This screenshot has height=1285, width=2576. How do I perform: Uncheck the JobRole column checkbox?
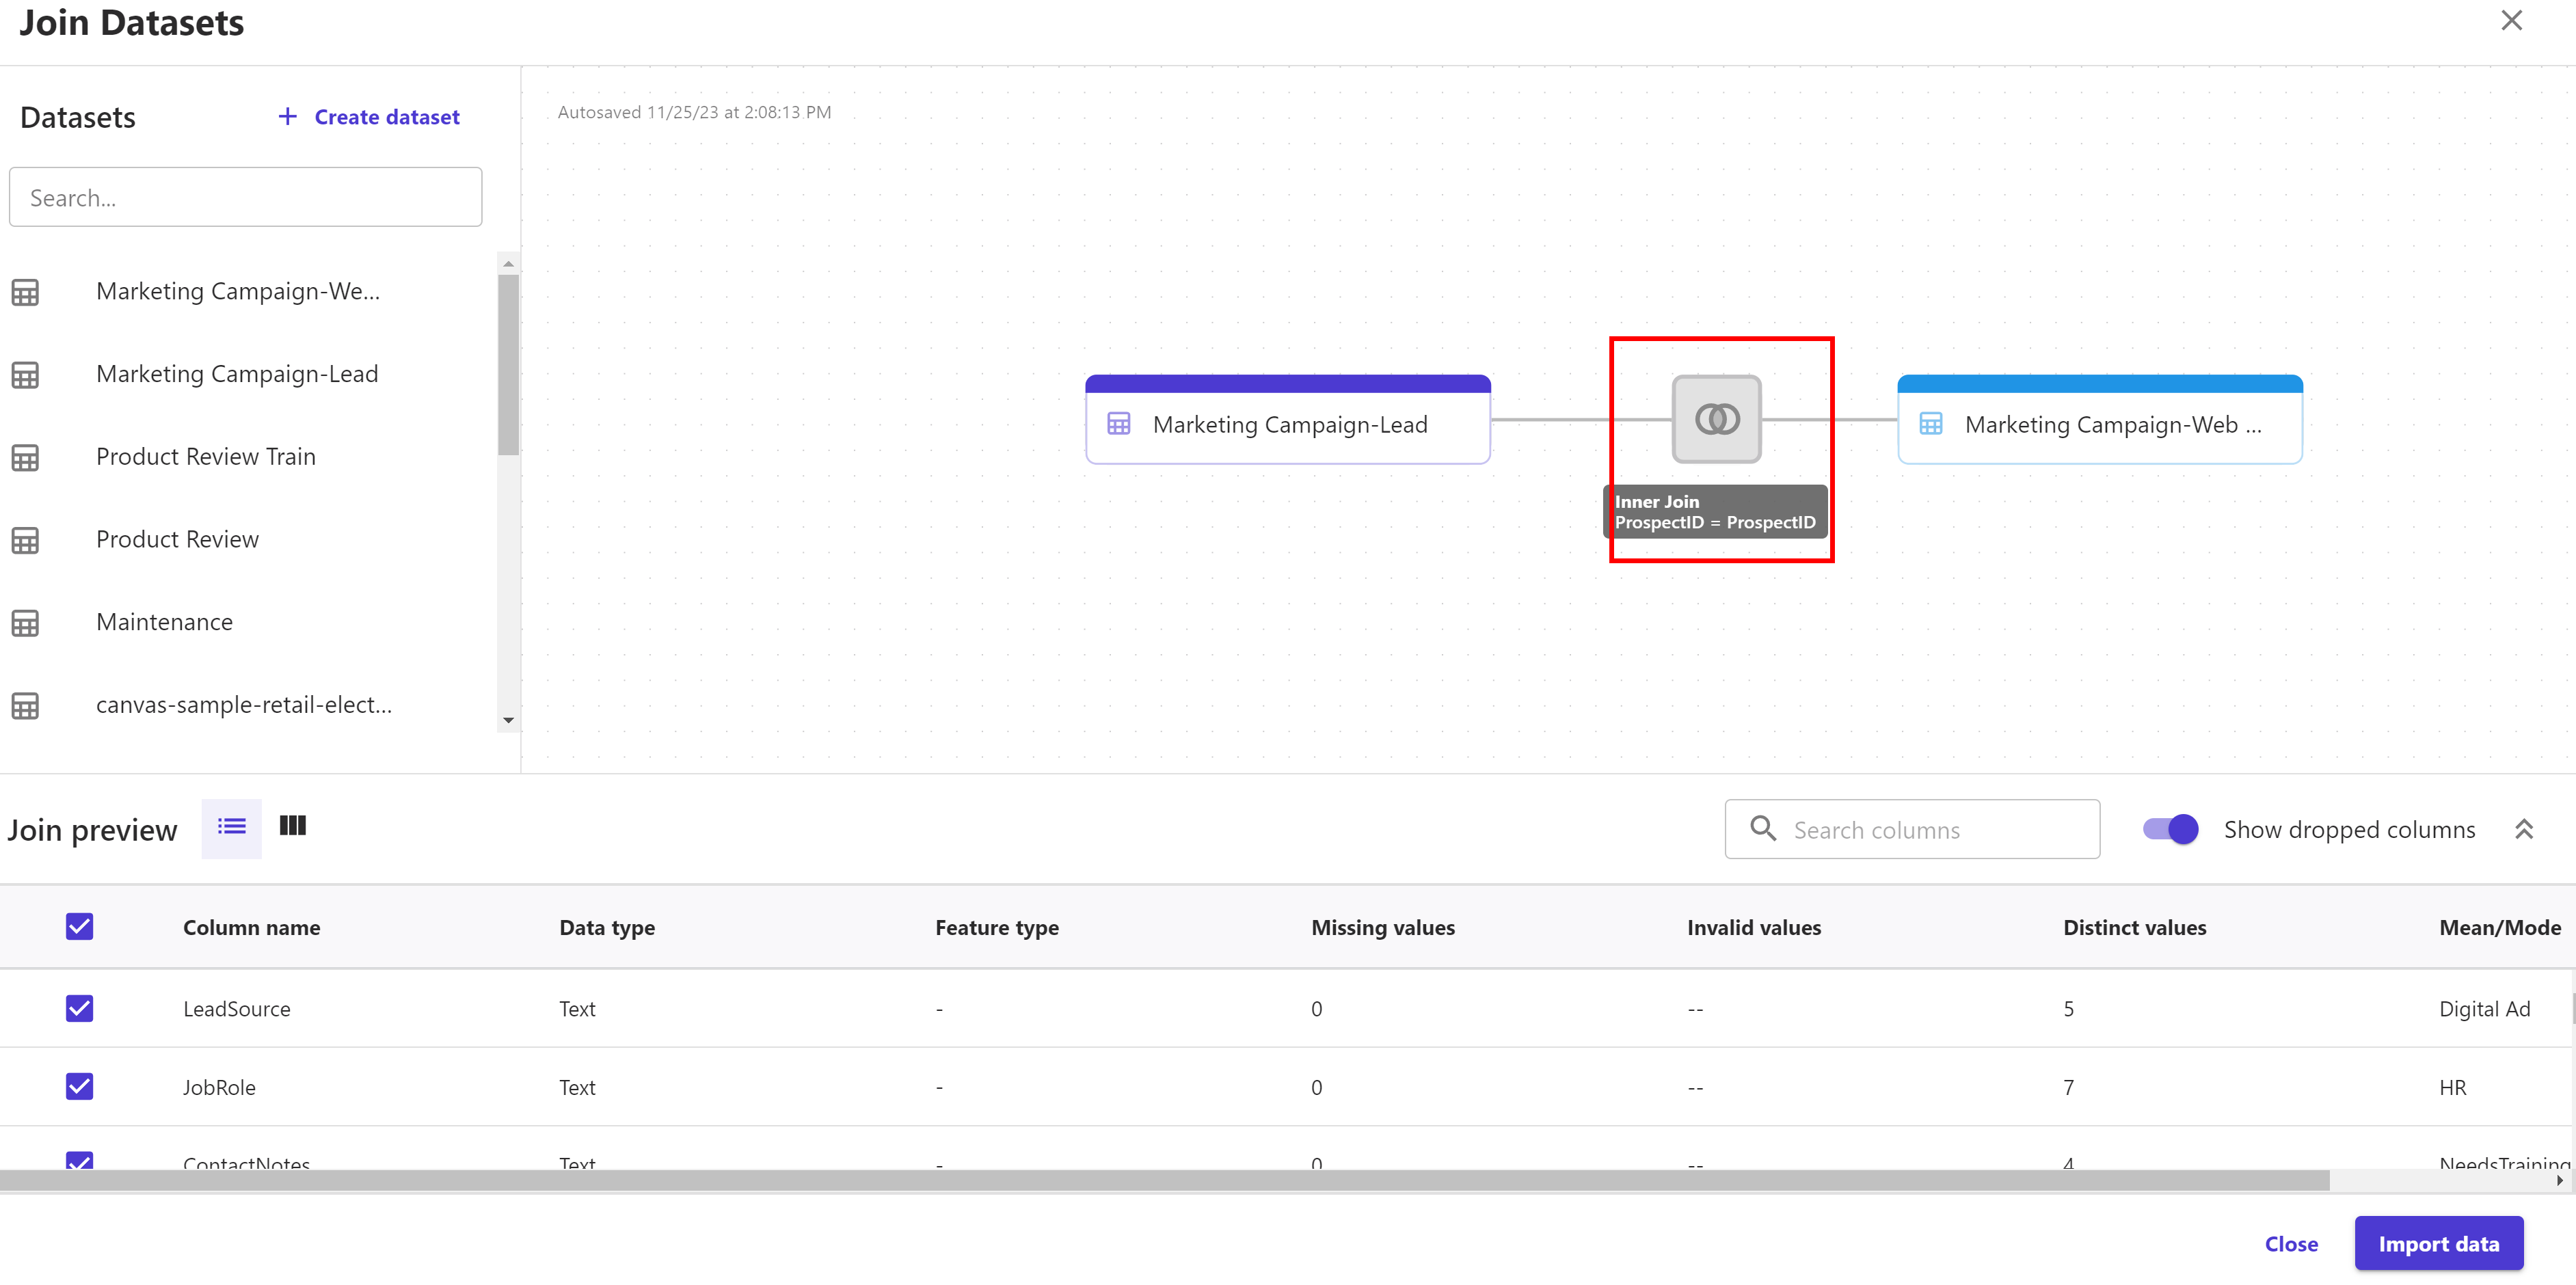[x=80, y=1086]
